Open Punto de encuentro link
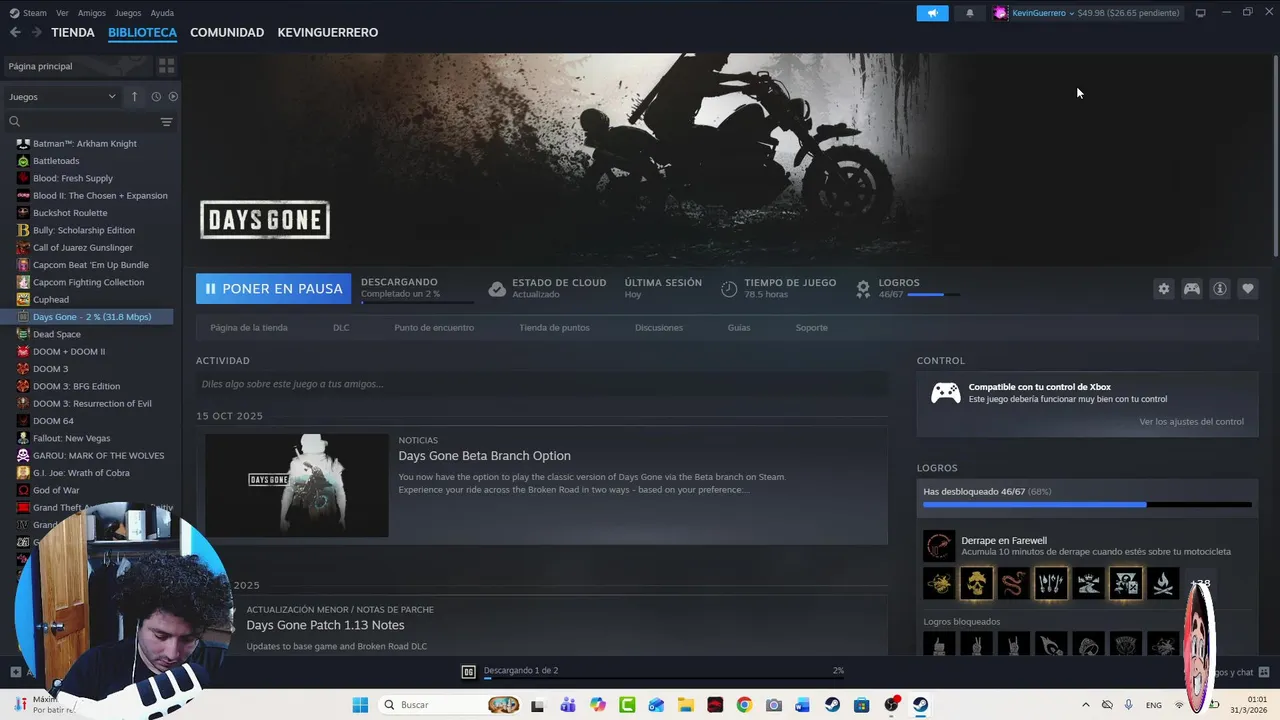This screenshot has height=720, width=1280. pyautogui.click(x=434, y=328)
